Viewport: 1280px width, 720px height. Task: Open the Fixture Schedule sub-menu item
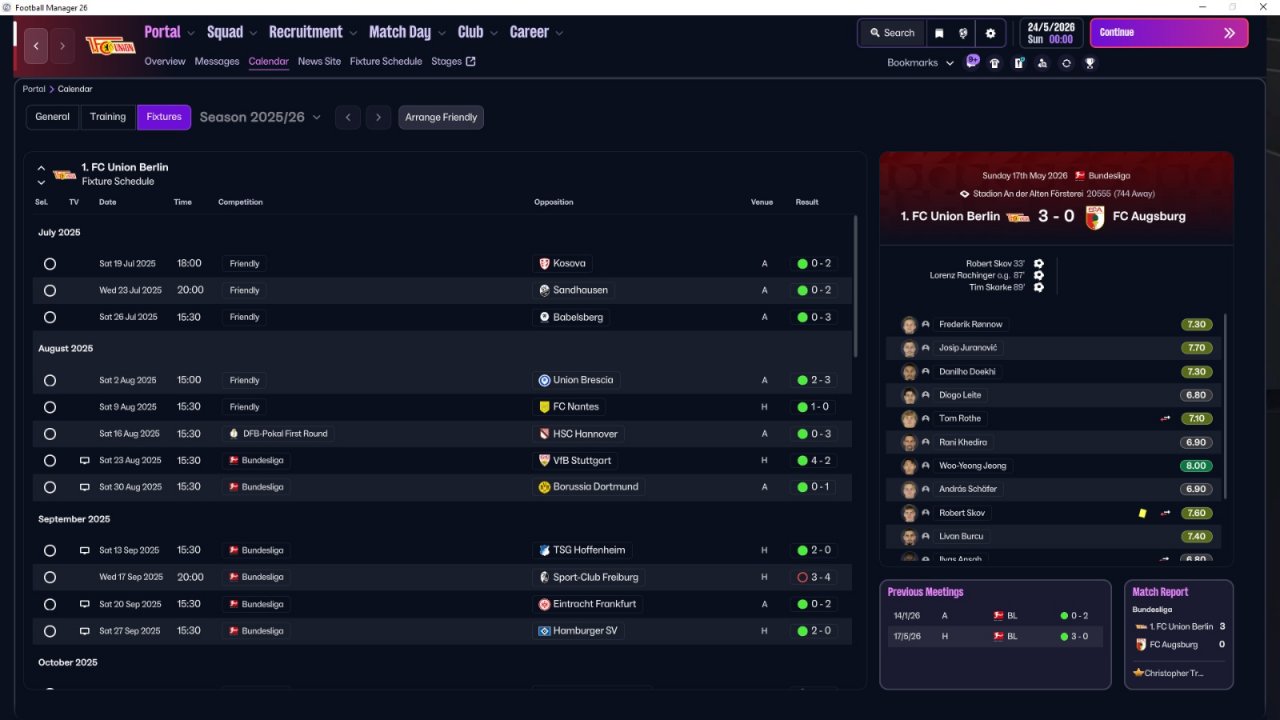tap(386, 61)
